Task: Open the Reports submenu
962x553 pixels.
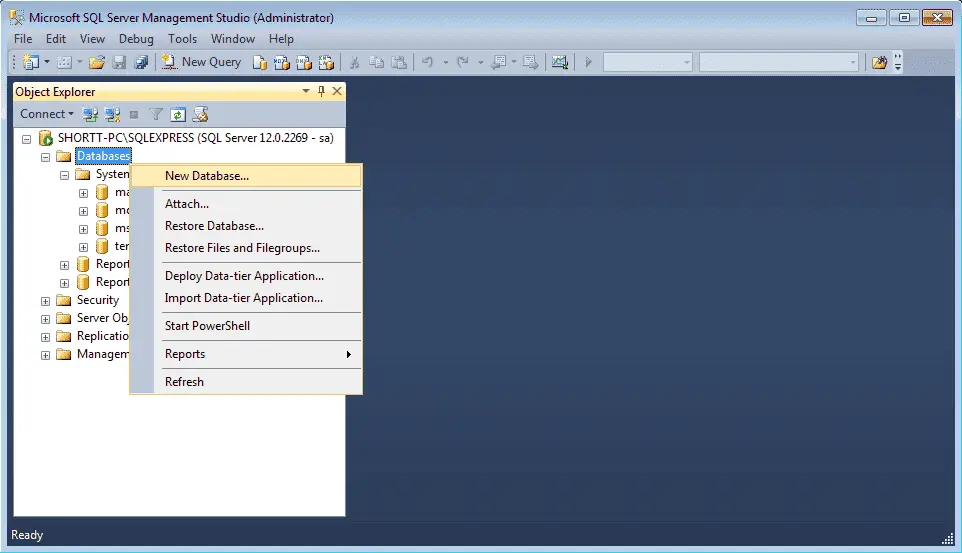Action: [x=246, y=354]
